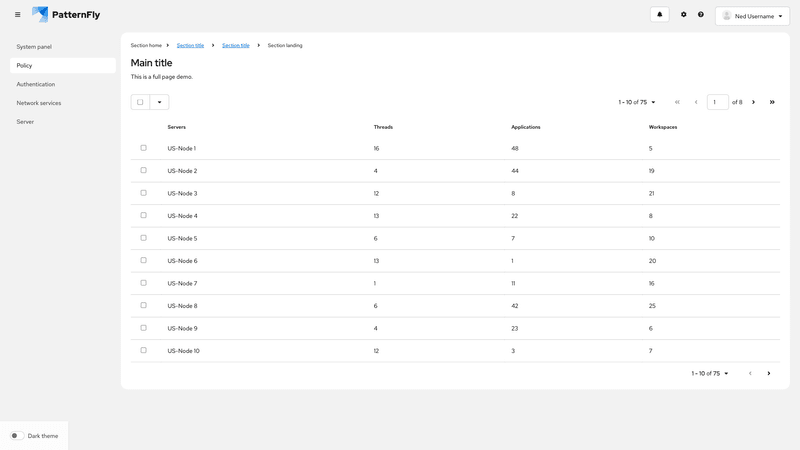Select the US-Node 9 row checkbox
The width and height of the screenshot is (800, 450).
click(143, 328)
